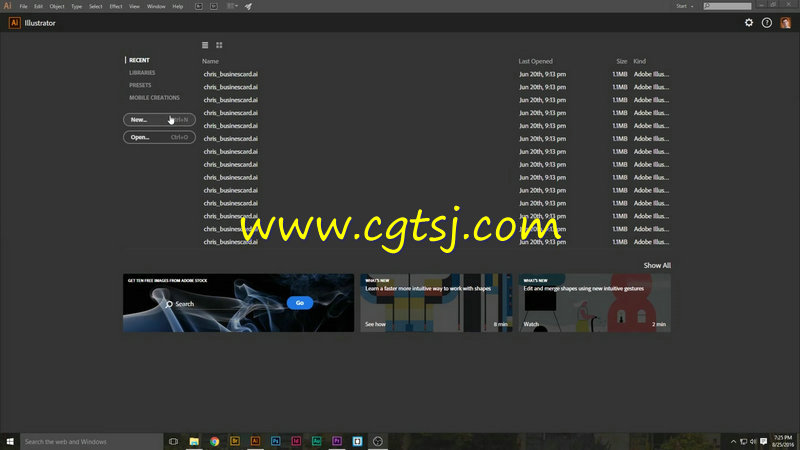Click the Ai logo in the menu bar
This screenshot has width=800, height=450.
7,6
